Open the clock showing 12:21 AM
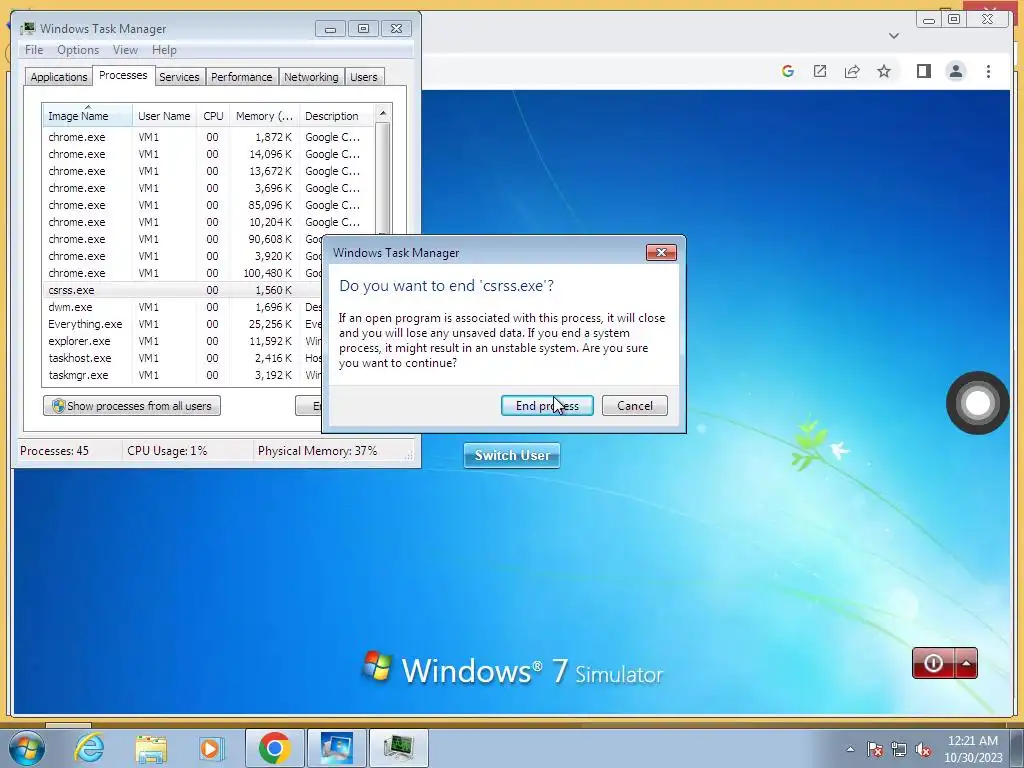Image resolution: width=1024 pixels, height=768 pixels. pyautogui.click(x=973, y=749)
